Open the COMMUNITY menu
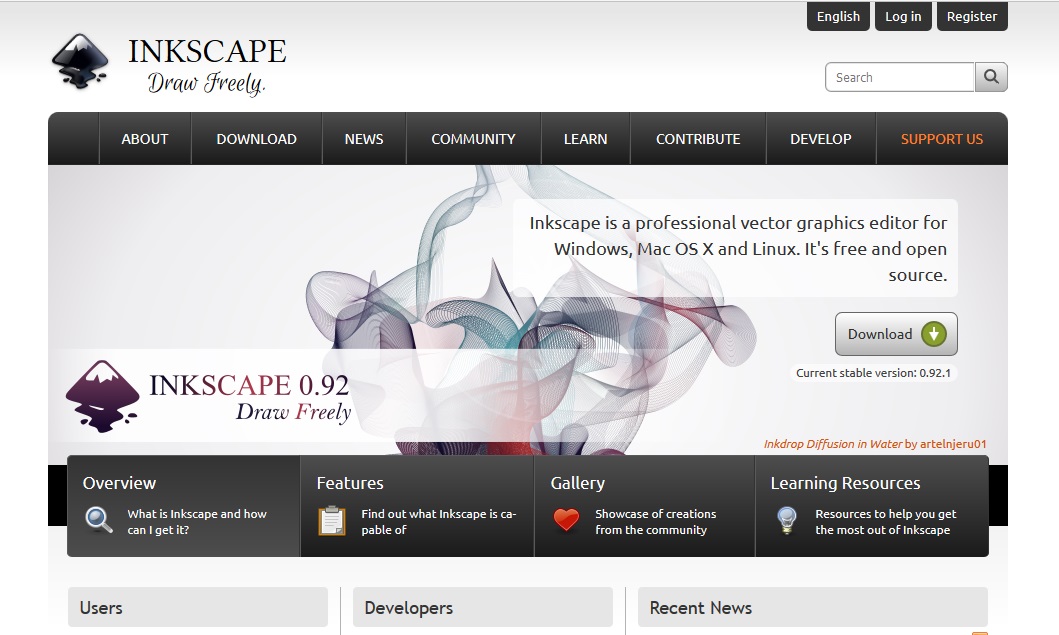This screenshot has width=1059, height=635. click(473, 139)
